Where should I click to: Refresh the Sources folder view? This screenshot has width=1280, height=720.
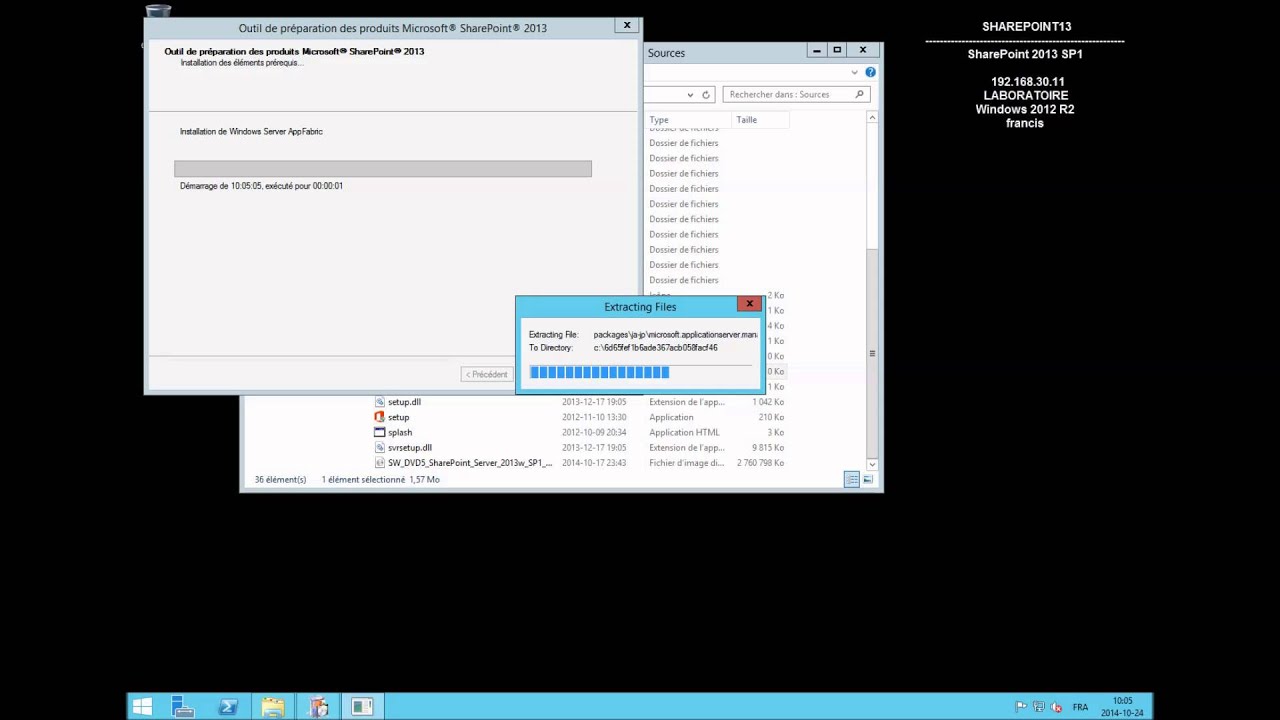pyautogui.click(x=705, y=94)
